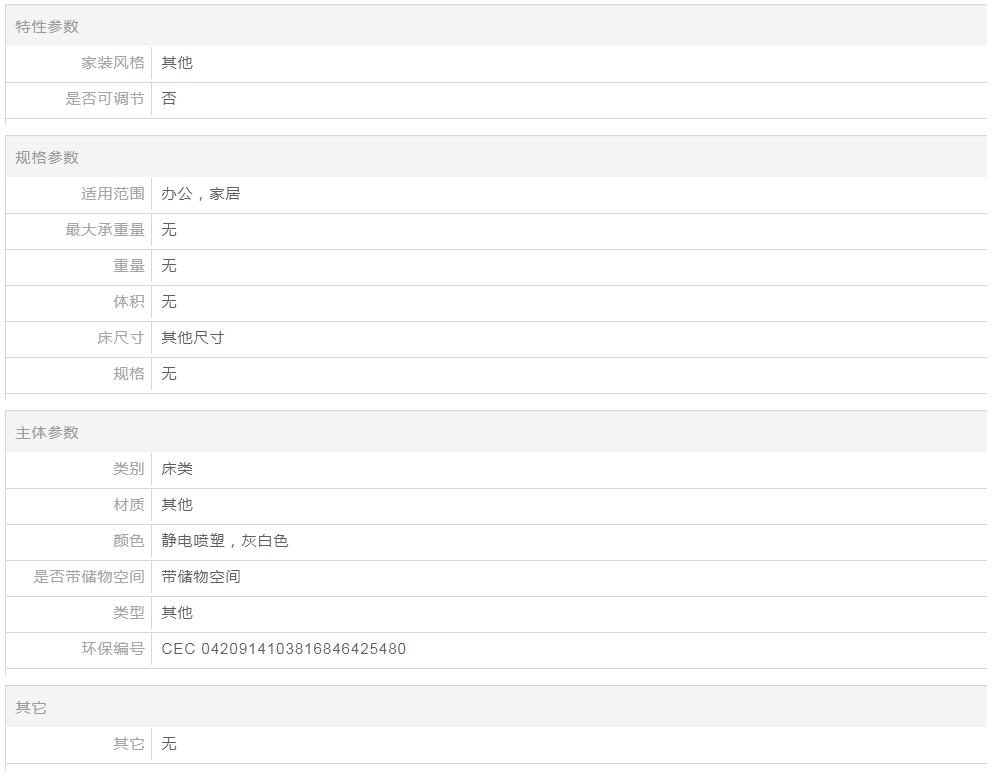Select the 家装风格 label
This screenshot has width=992, height=775.
(x=113, y=63)
